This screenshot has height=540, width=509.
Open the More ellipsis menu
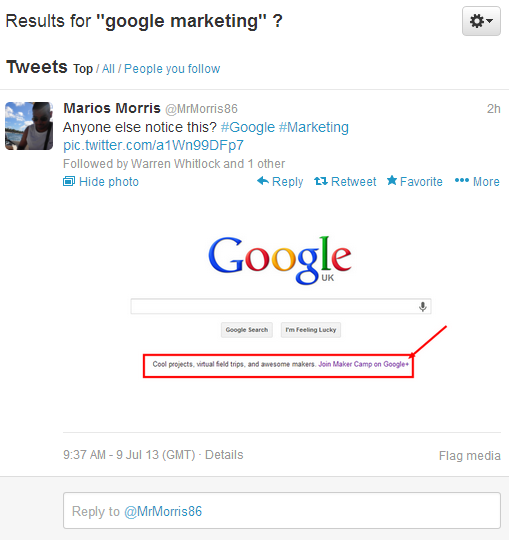[477, 181]
